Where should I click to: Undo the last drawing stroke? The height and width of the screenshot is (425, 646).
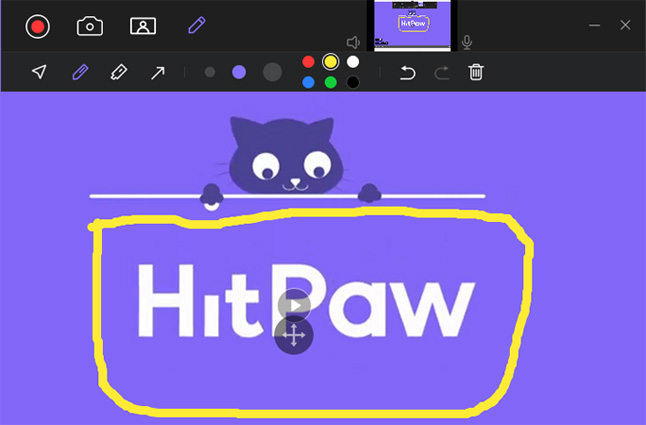[x=408, y=73]
